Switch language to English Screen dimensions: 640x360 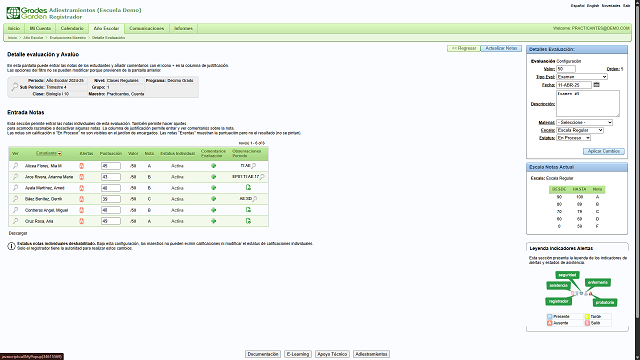593,6
